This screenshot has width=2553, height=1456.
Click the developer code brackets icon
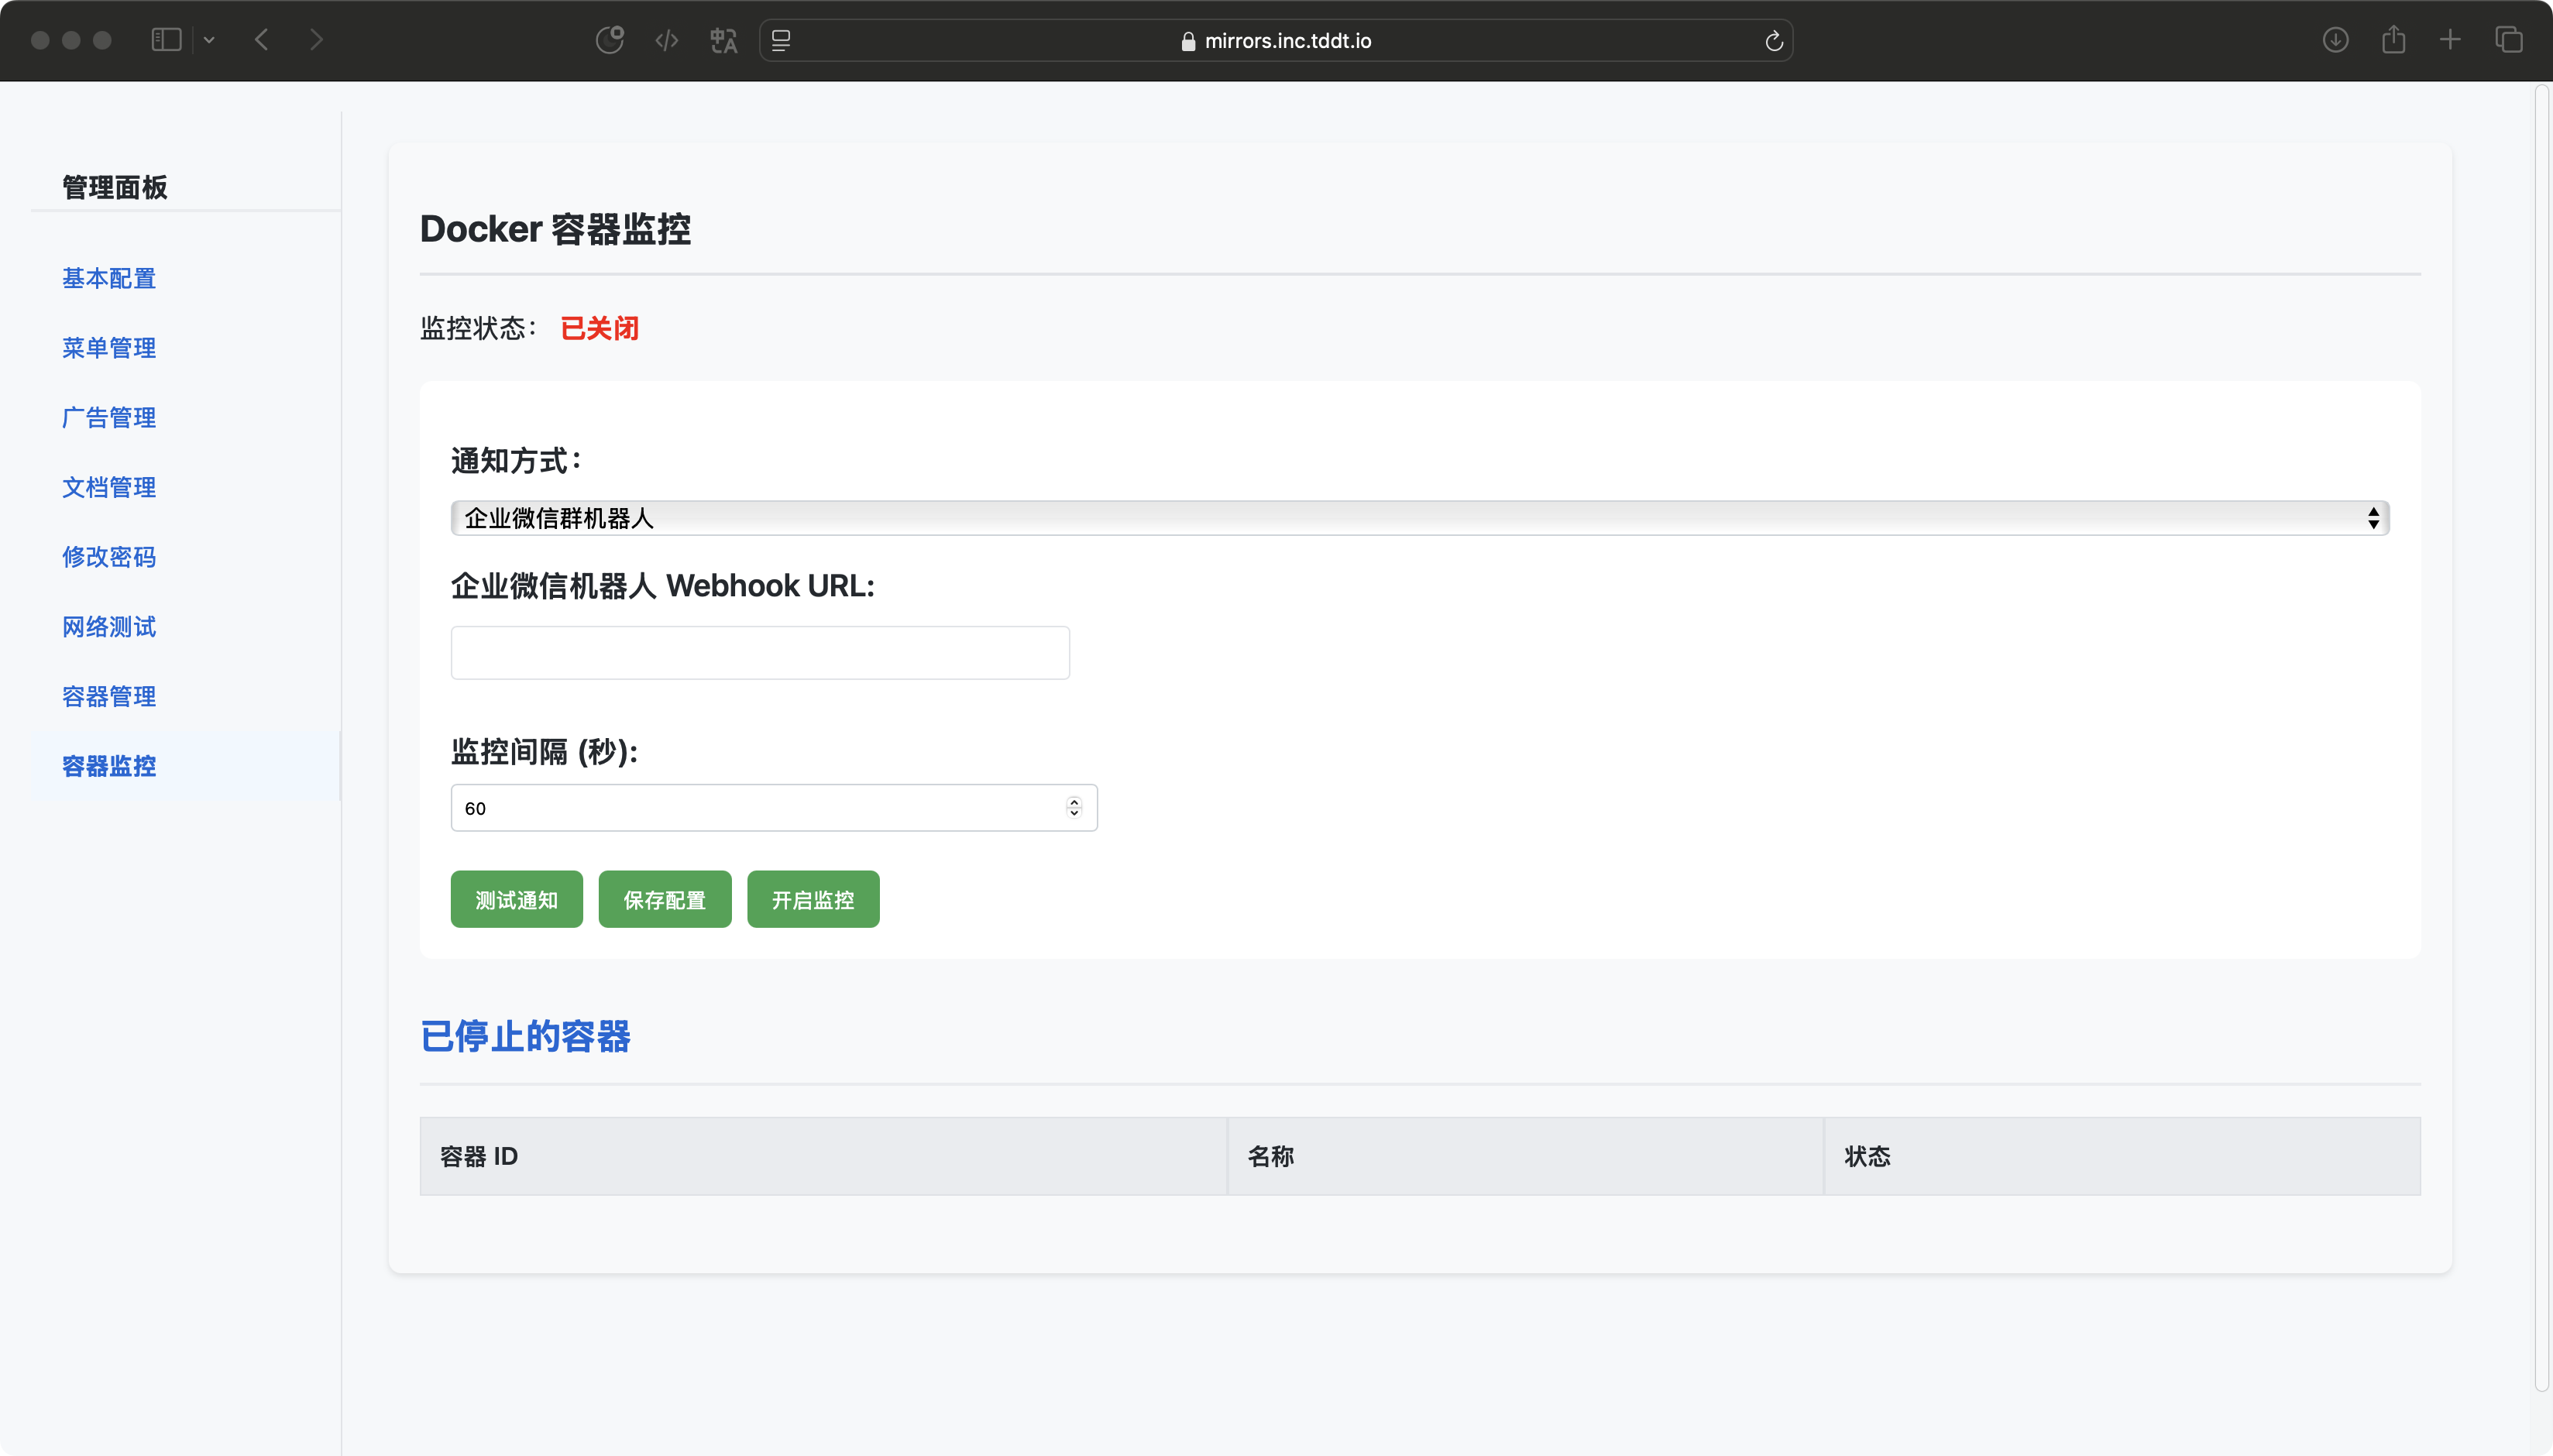[x=667, y=40]
